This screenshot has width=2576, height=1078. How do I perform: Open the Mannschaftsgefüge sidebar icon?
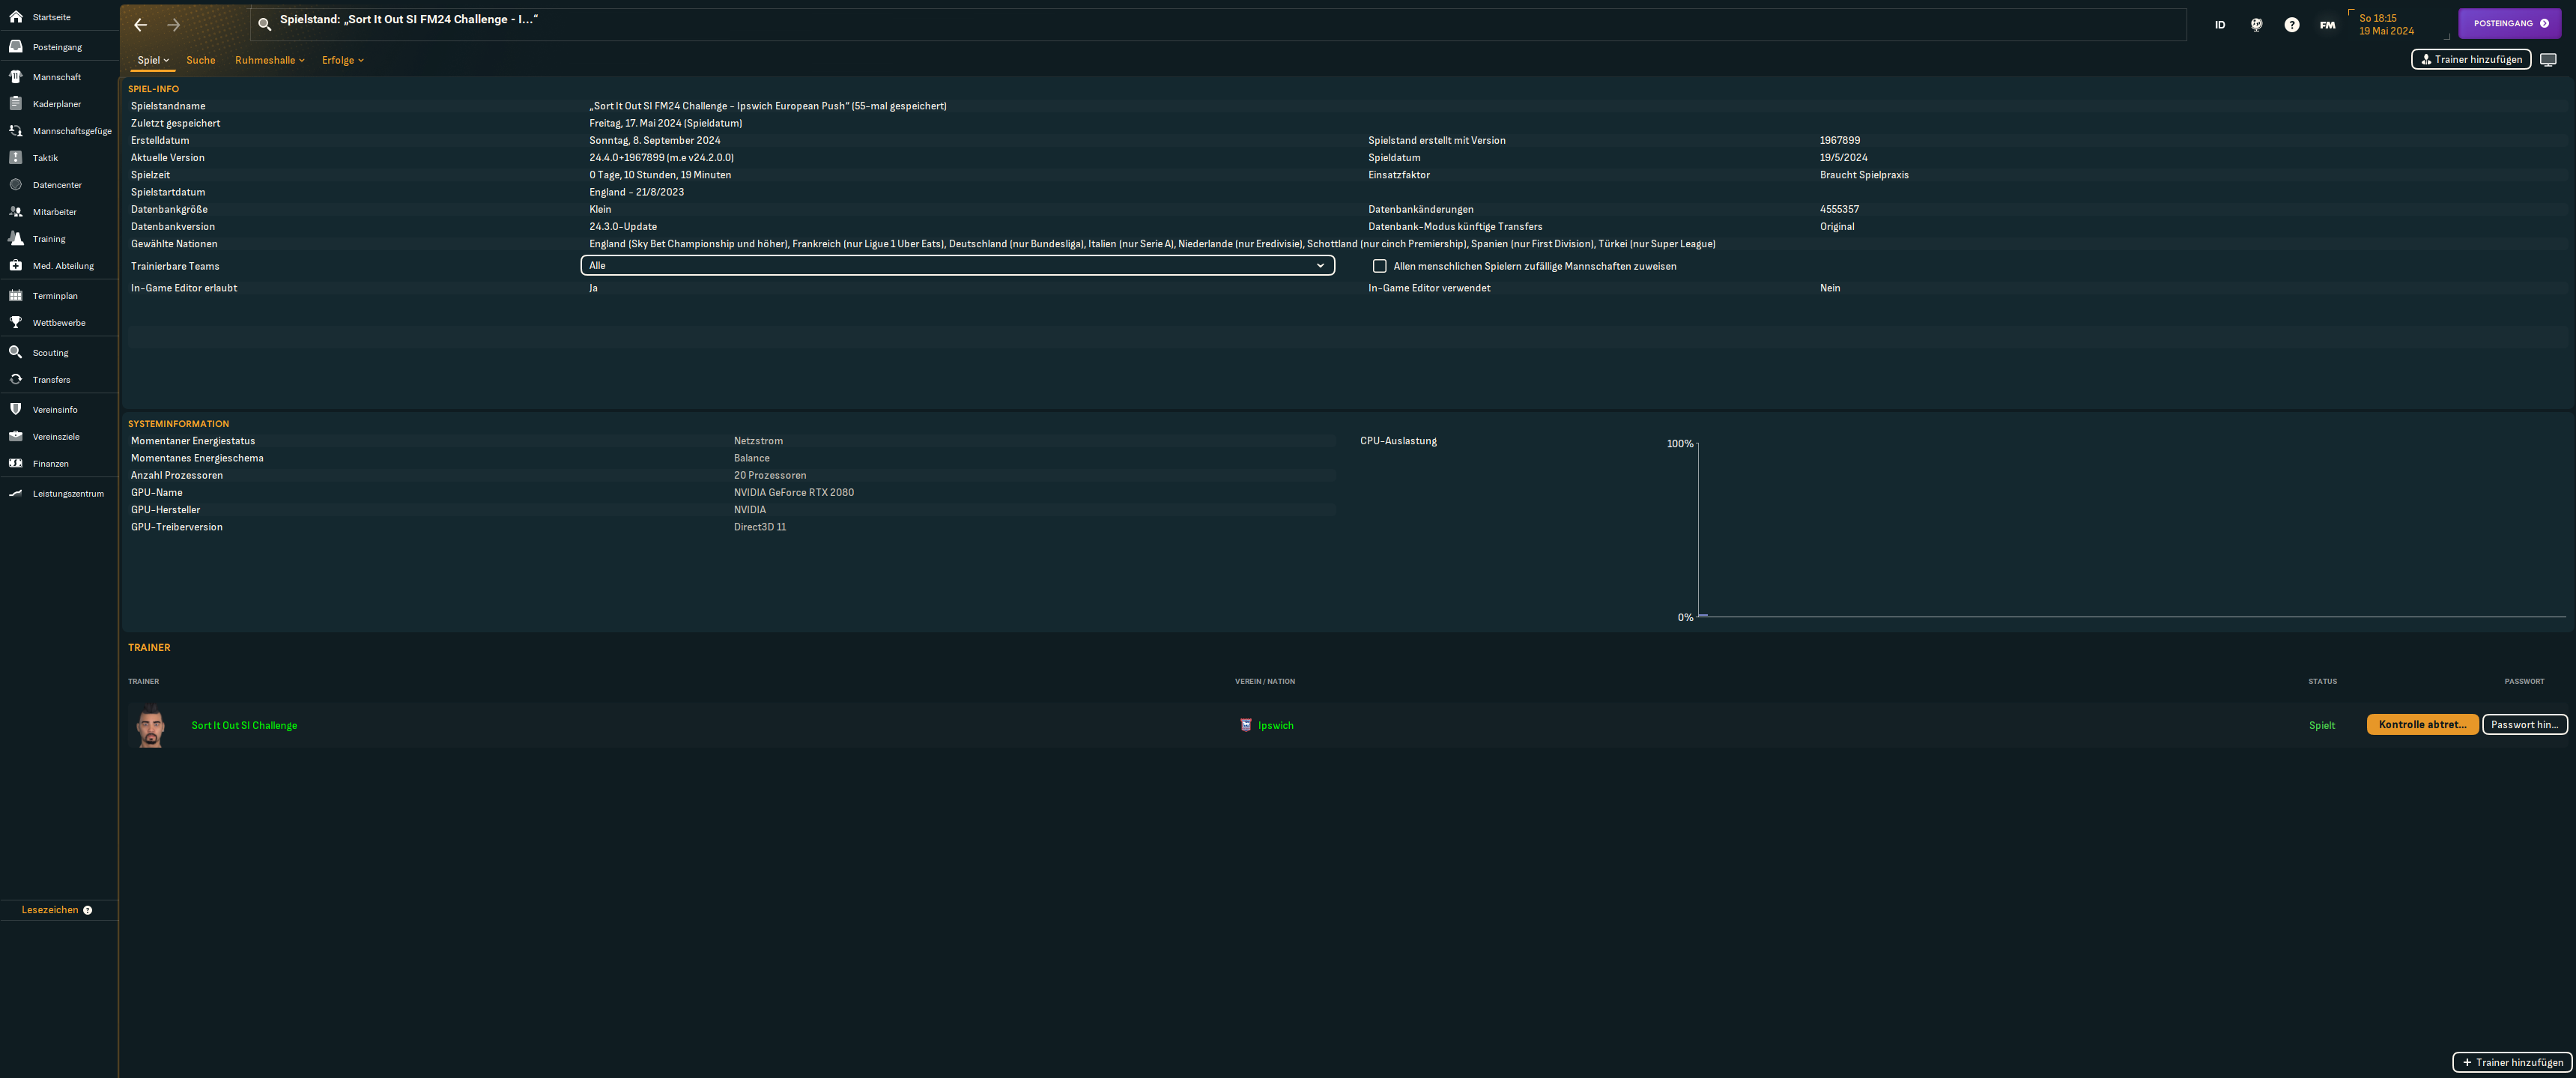click(x=15, y=131)
